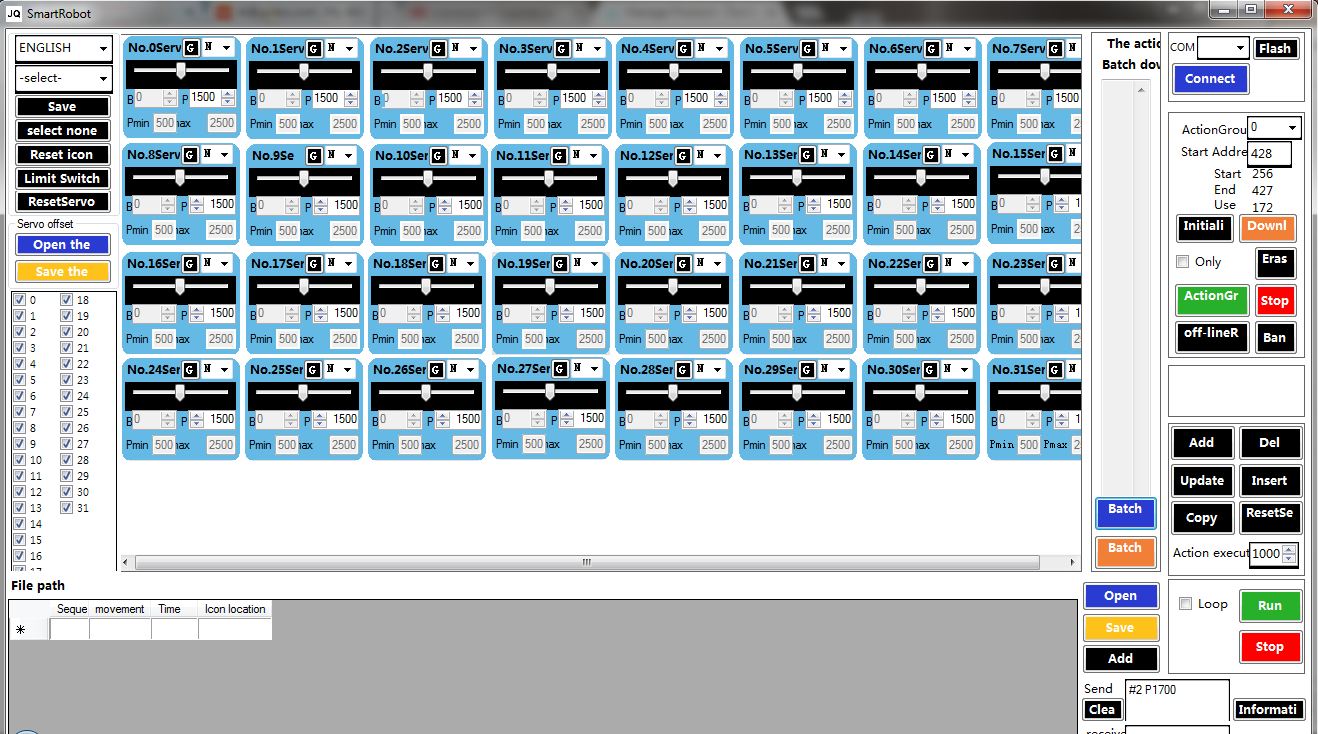Click the G icon on No.12 servo
Image resolution: width=1318 pixels, height=734 pixels.
point(683,155)
